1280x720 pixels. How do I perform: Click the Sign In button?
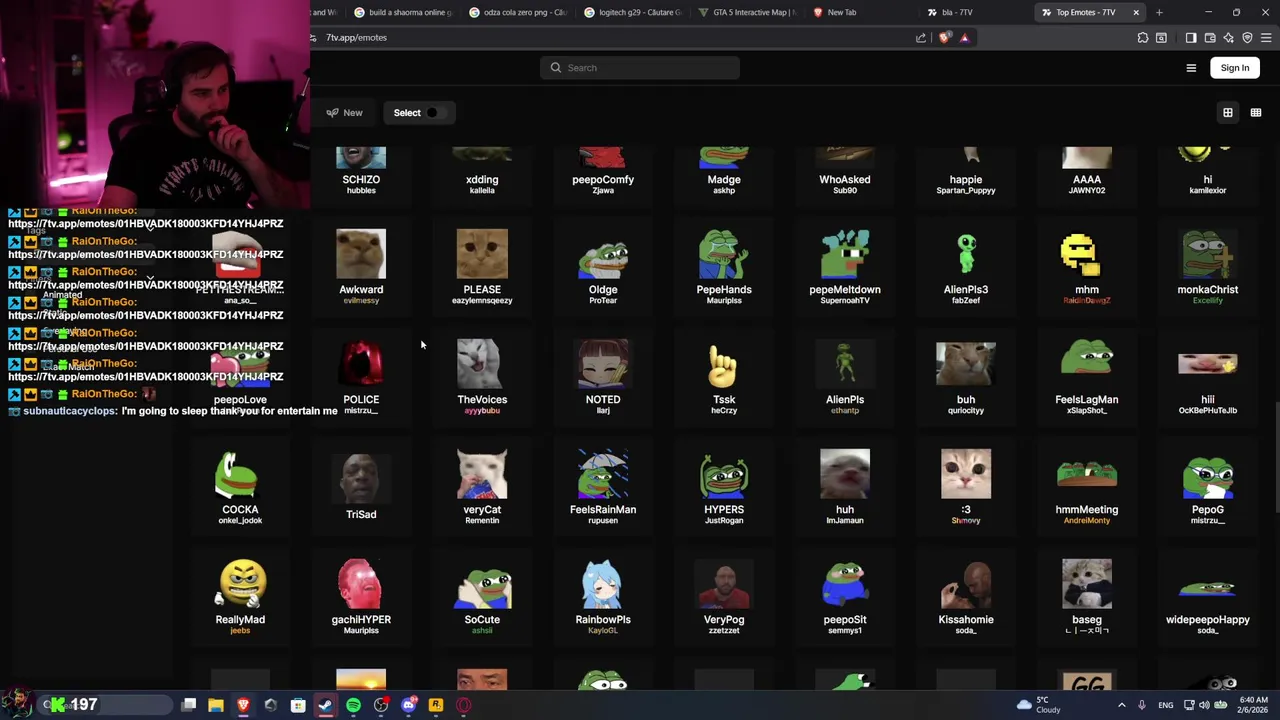click(1235, 68)
